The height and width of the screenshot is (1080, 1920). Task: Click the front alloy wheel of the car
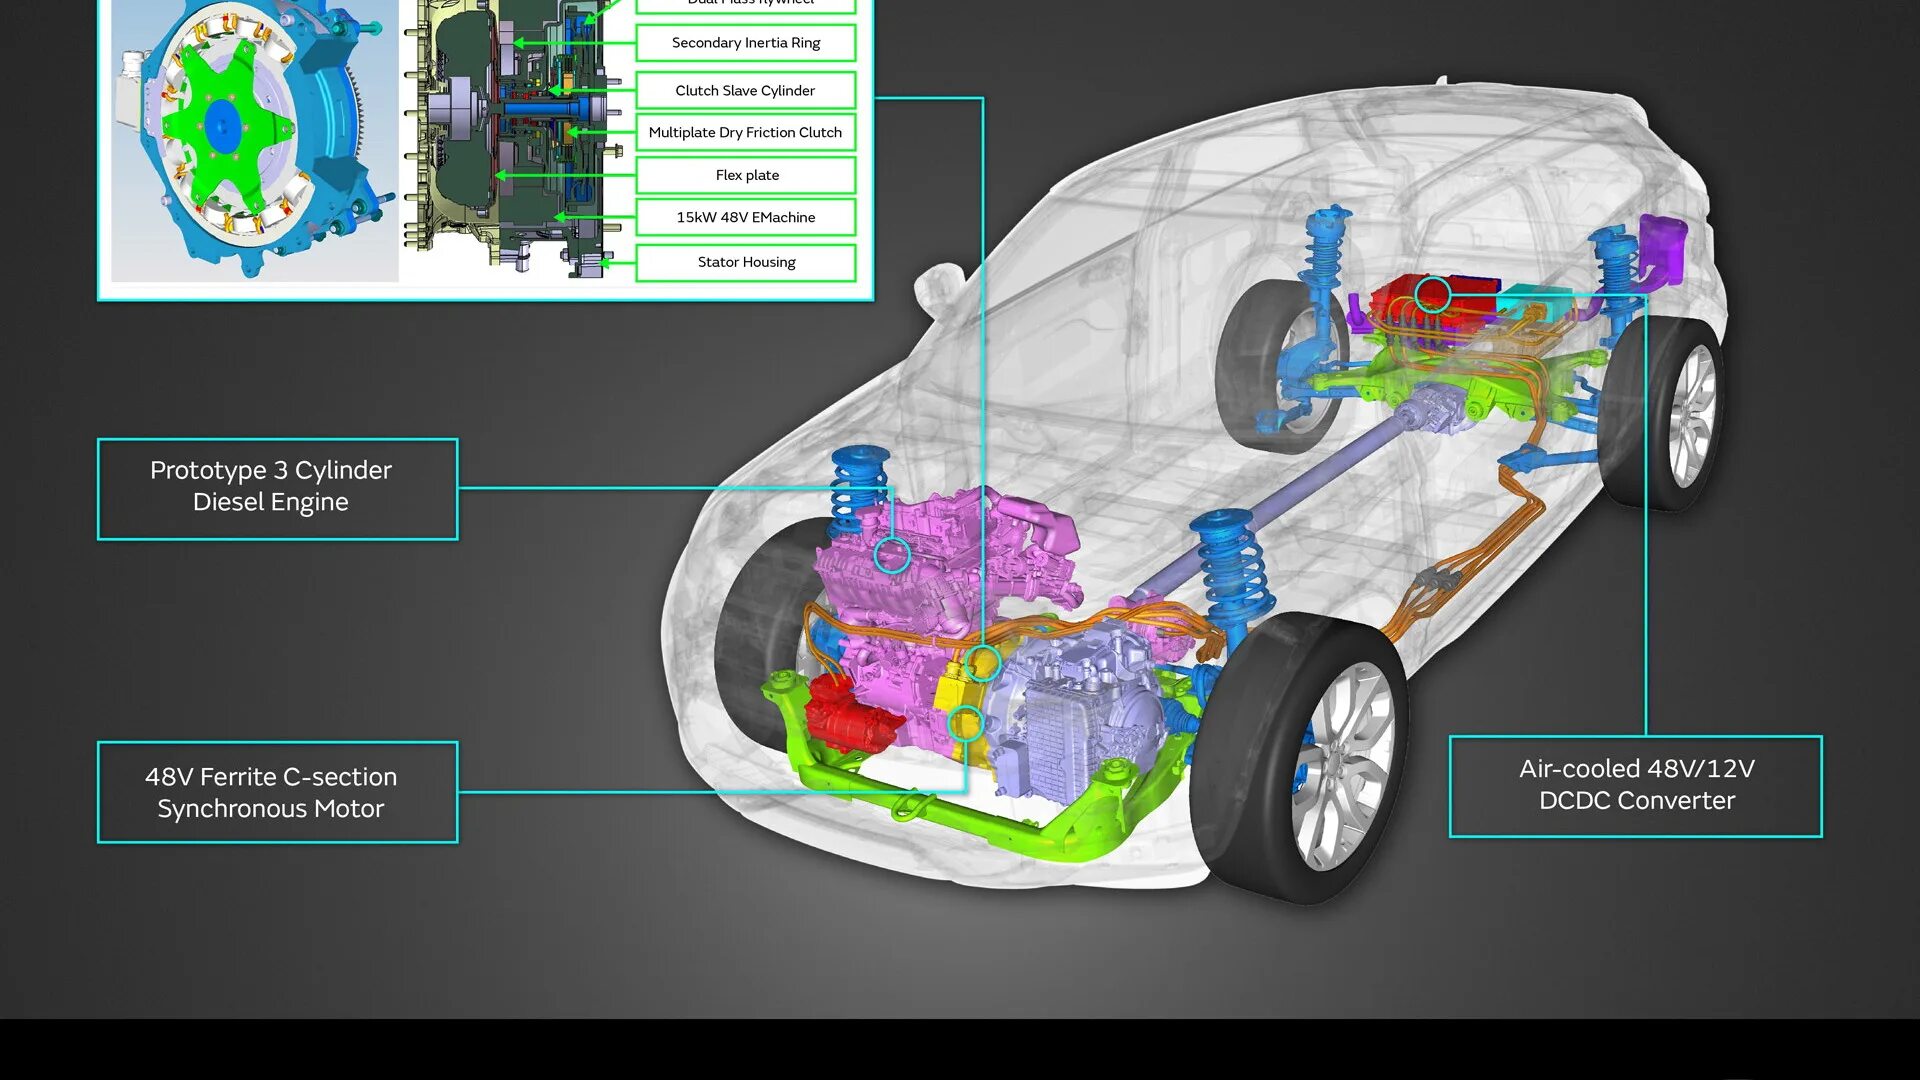point(1340,765)
